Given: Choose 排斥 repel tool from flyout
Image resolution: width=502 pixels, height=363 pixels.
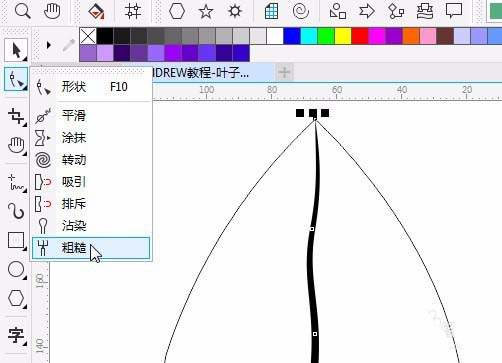Looking at the screenshot, I should 91,204.
